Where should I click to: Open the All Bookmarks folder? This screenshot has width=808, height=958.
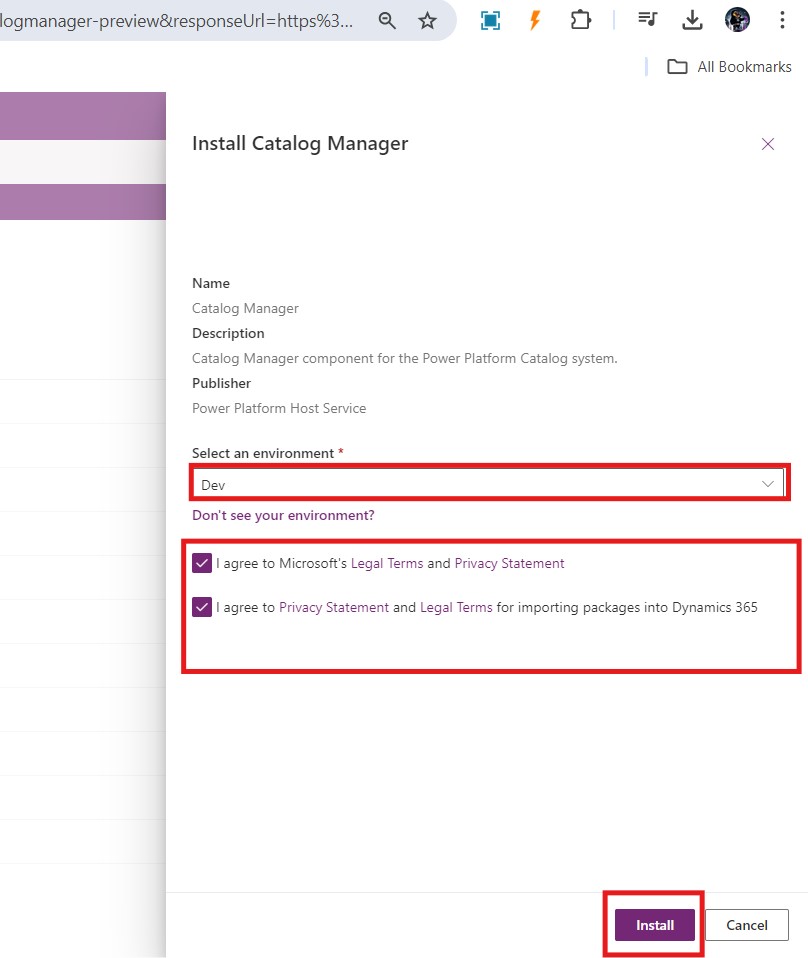(730, 66)
